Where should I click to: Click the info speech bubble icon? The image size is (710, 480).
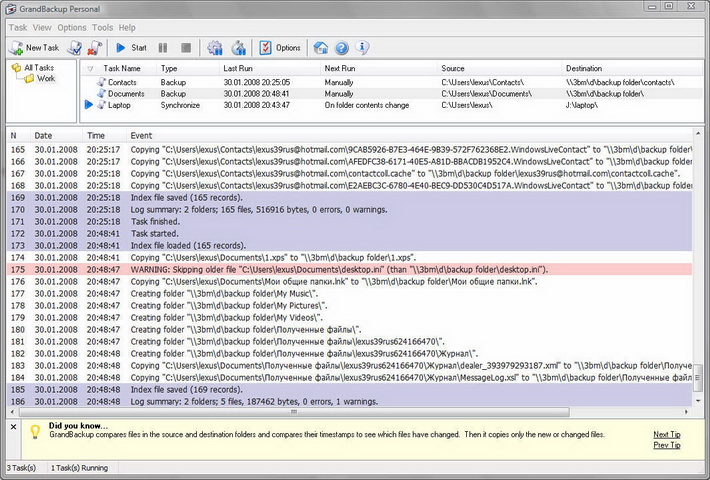[x=362, y=47]
